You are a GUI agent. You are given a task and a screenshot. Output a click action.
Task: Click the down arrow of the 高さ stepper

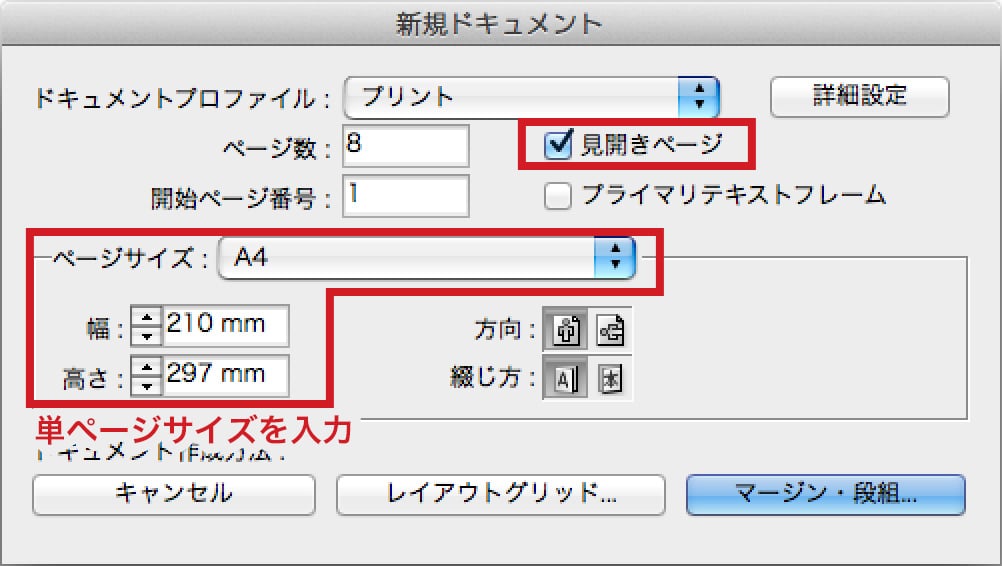tap(147, 383)
